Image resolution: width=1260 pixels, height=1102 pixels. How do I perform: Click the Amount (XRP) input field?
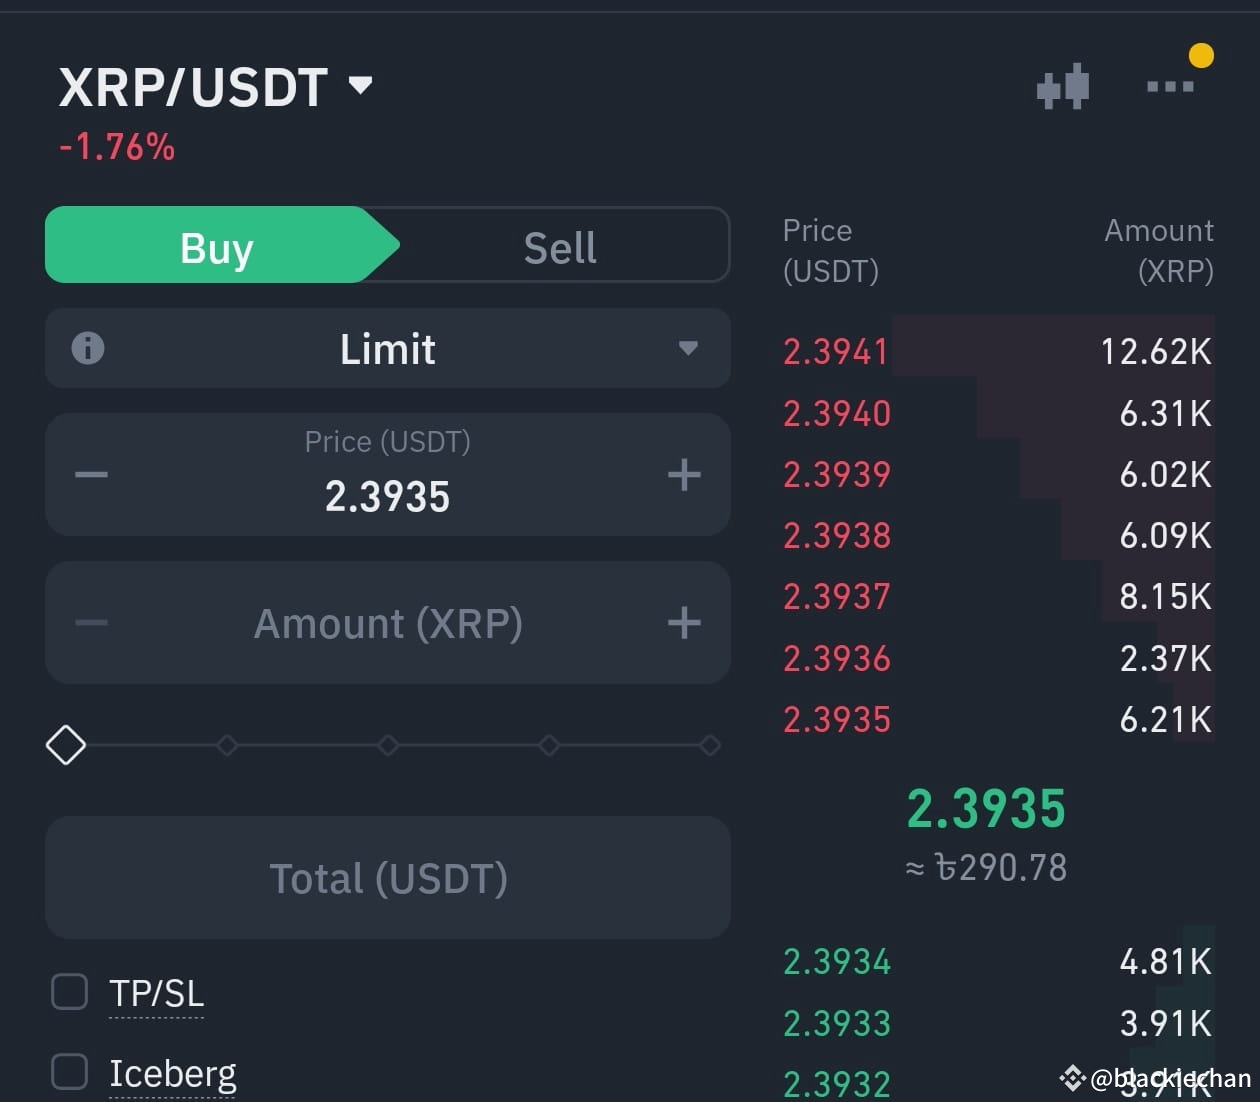pyautogui.click(x=388, y=623)
